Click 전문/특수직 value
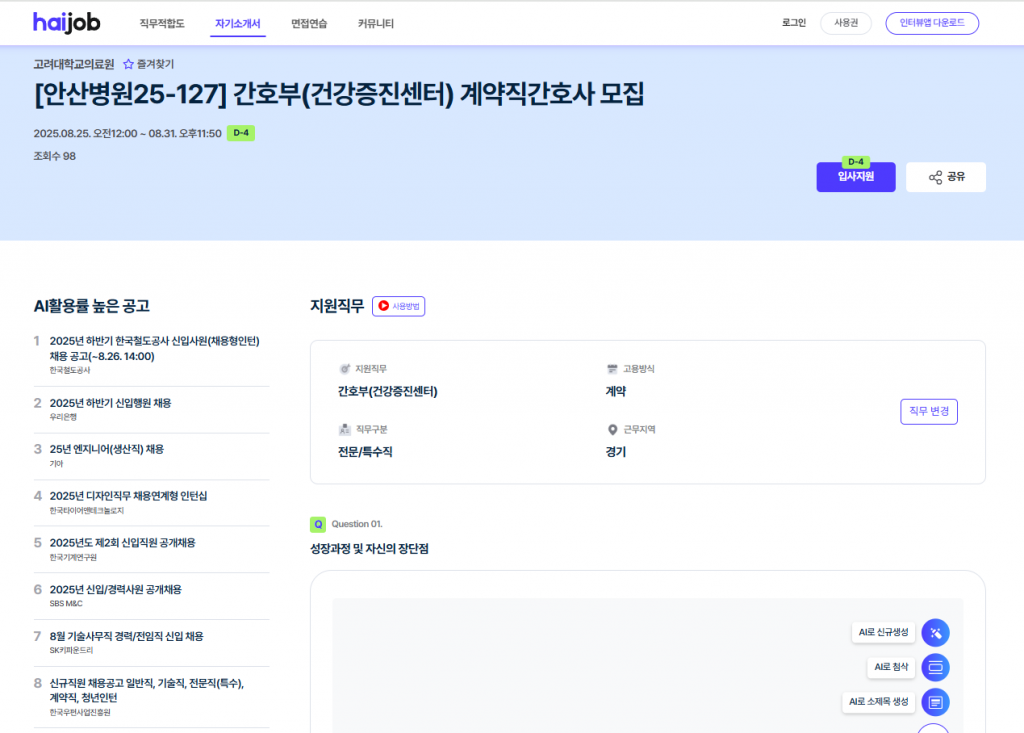 [365, 451]
